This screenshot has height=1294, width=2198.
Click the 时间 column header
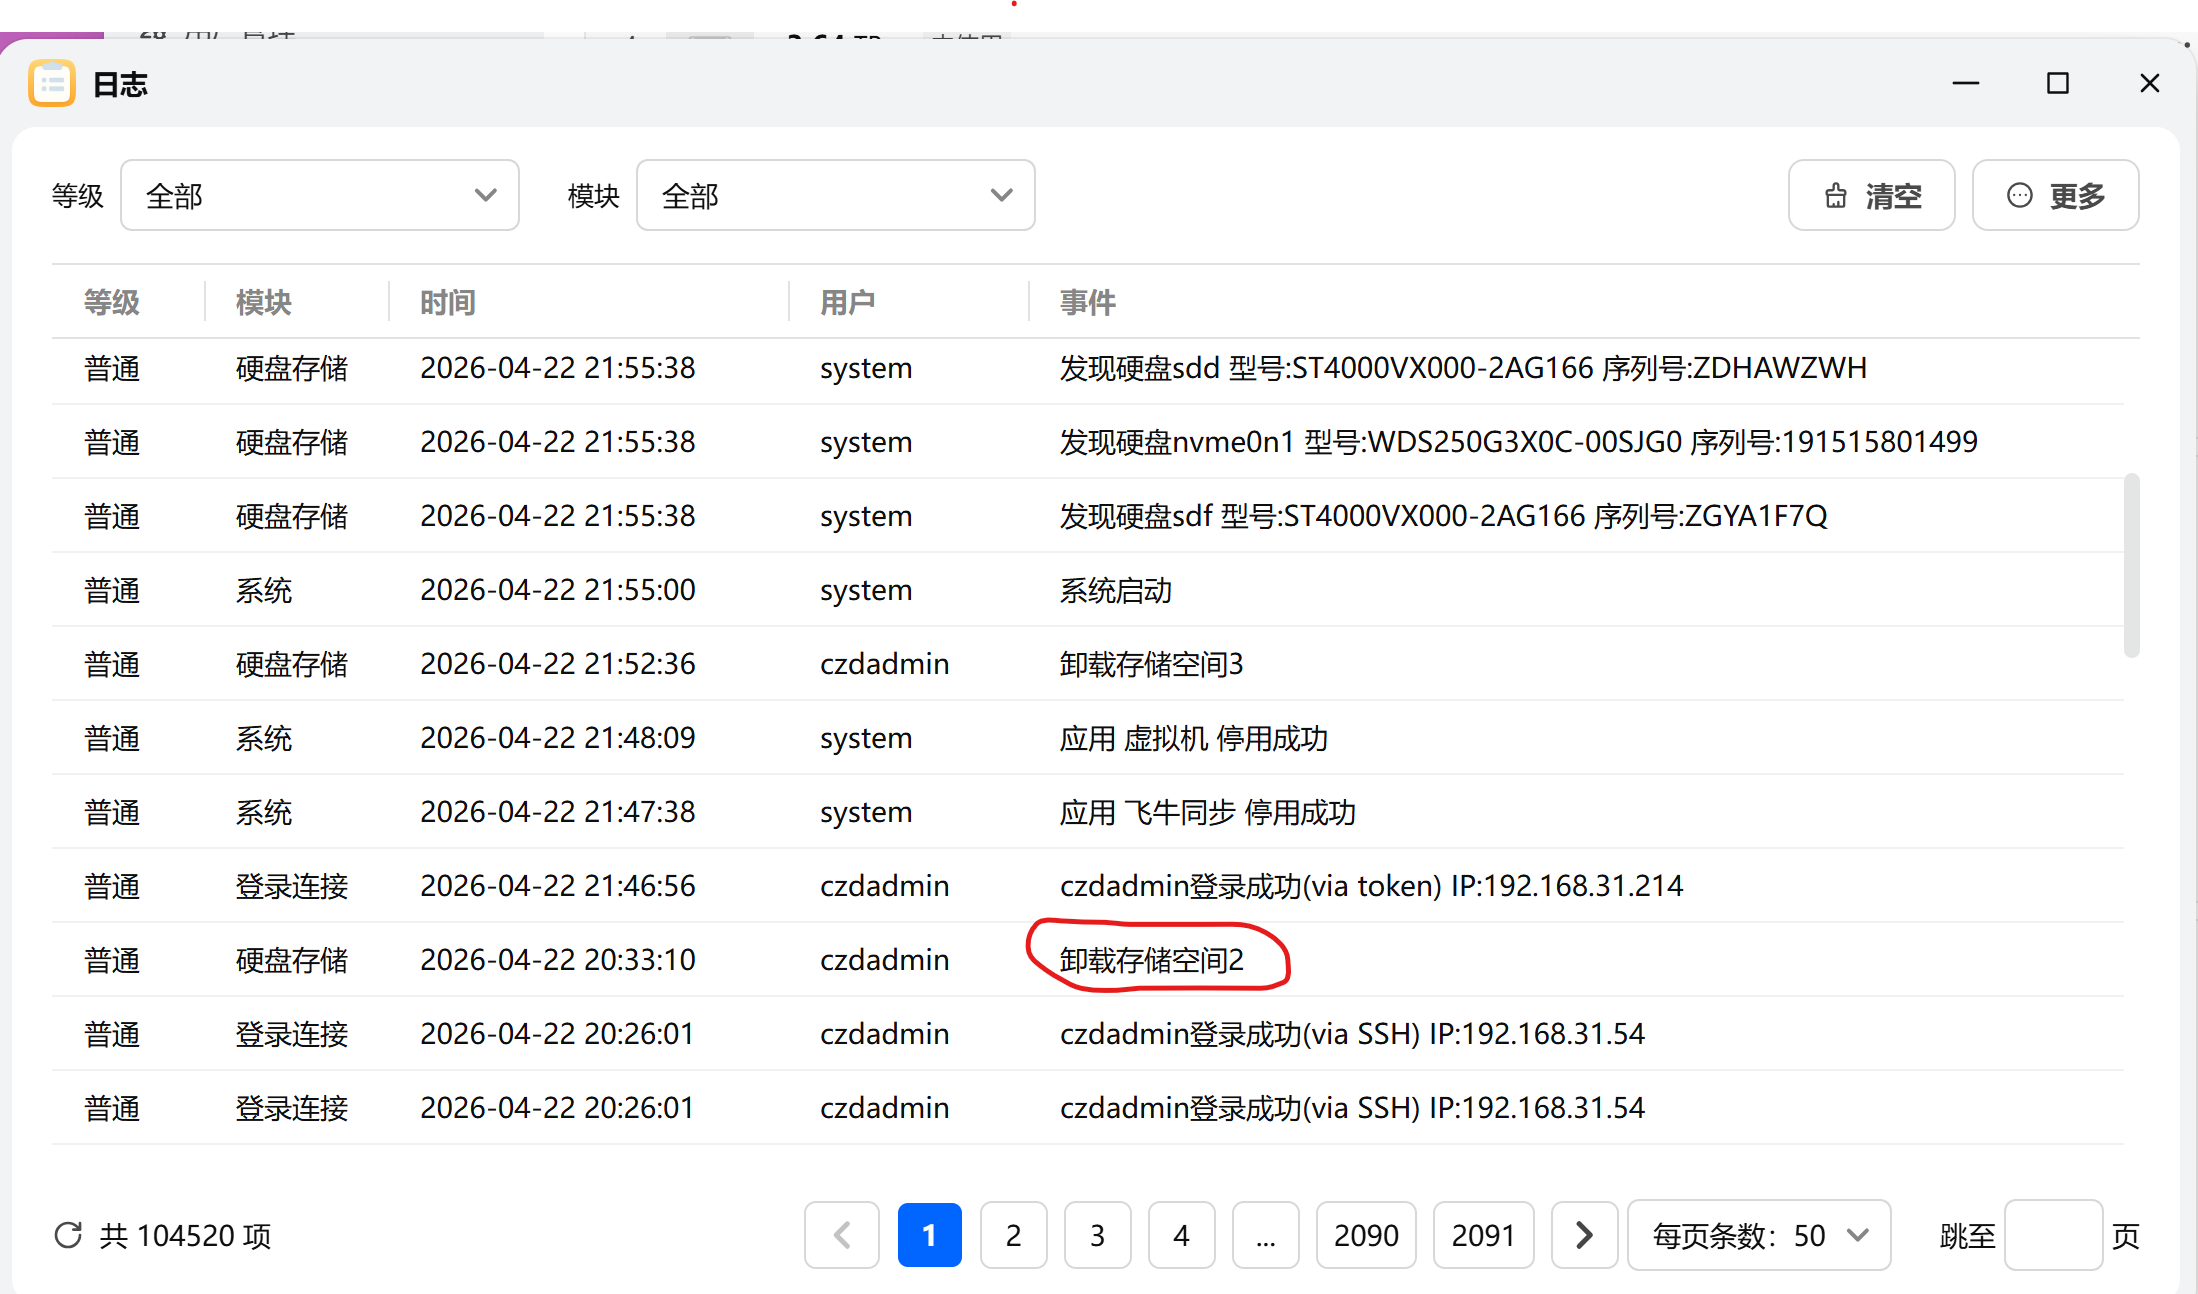447,302
